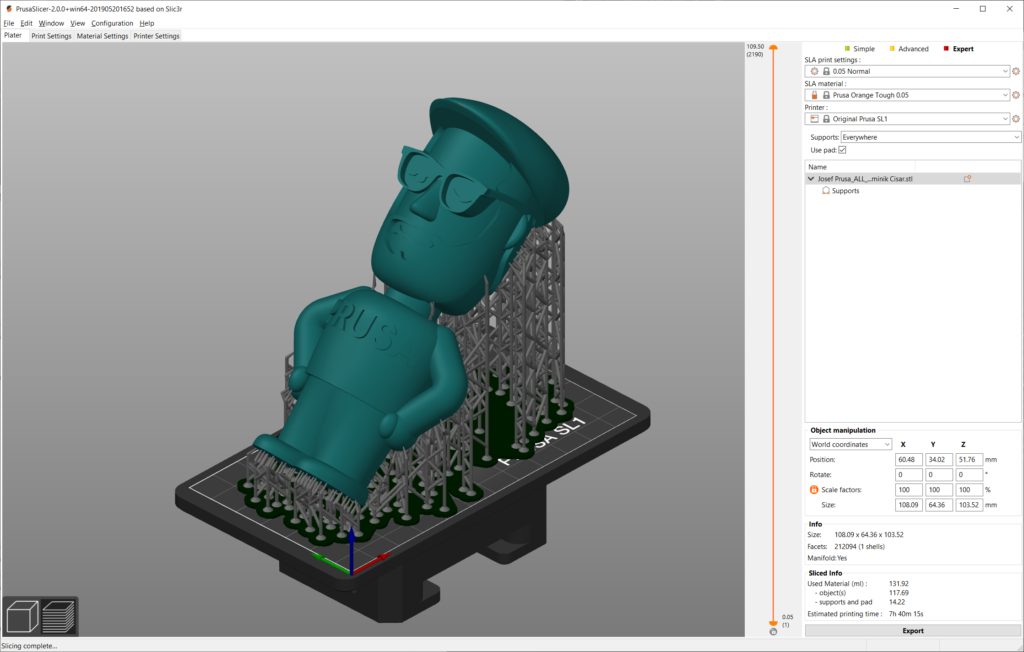This screenshot has height=652, width=1024.
Task: Open the Help menu
Action: 147,23
